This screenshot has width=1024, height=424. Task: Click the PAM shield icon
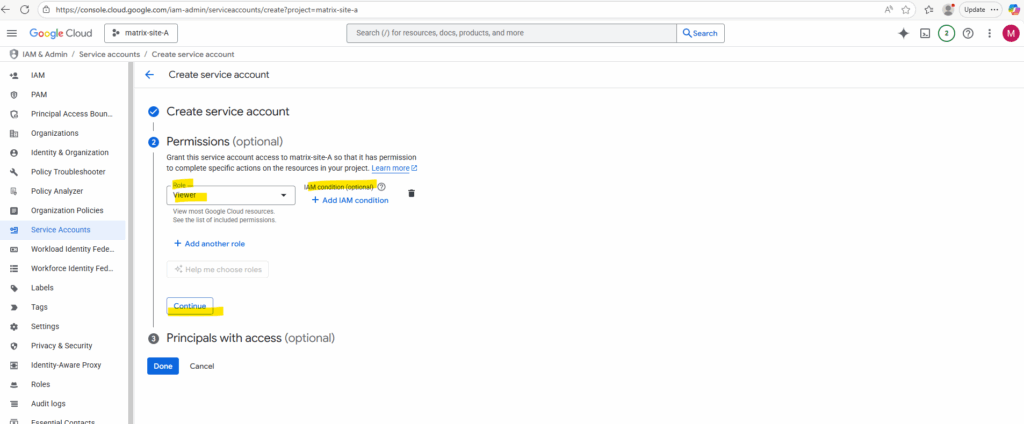(14, 95)
